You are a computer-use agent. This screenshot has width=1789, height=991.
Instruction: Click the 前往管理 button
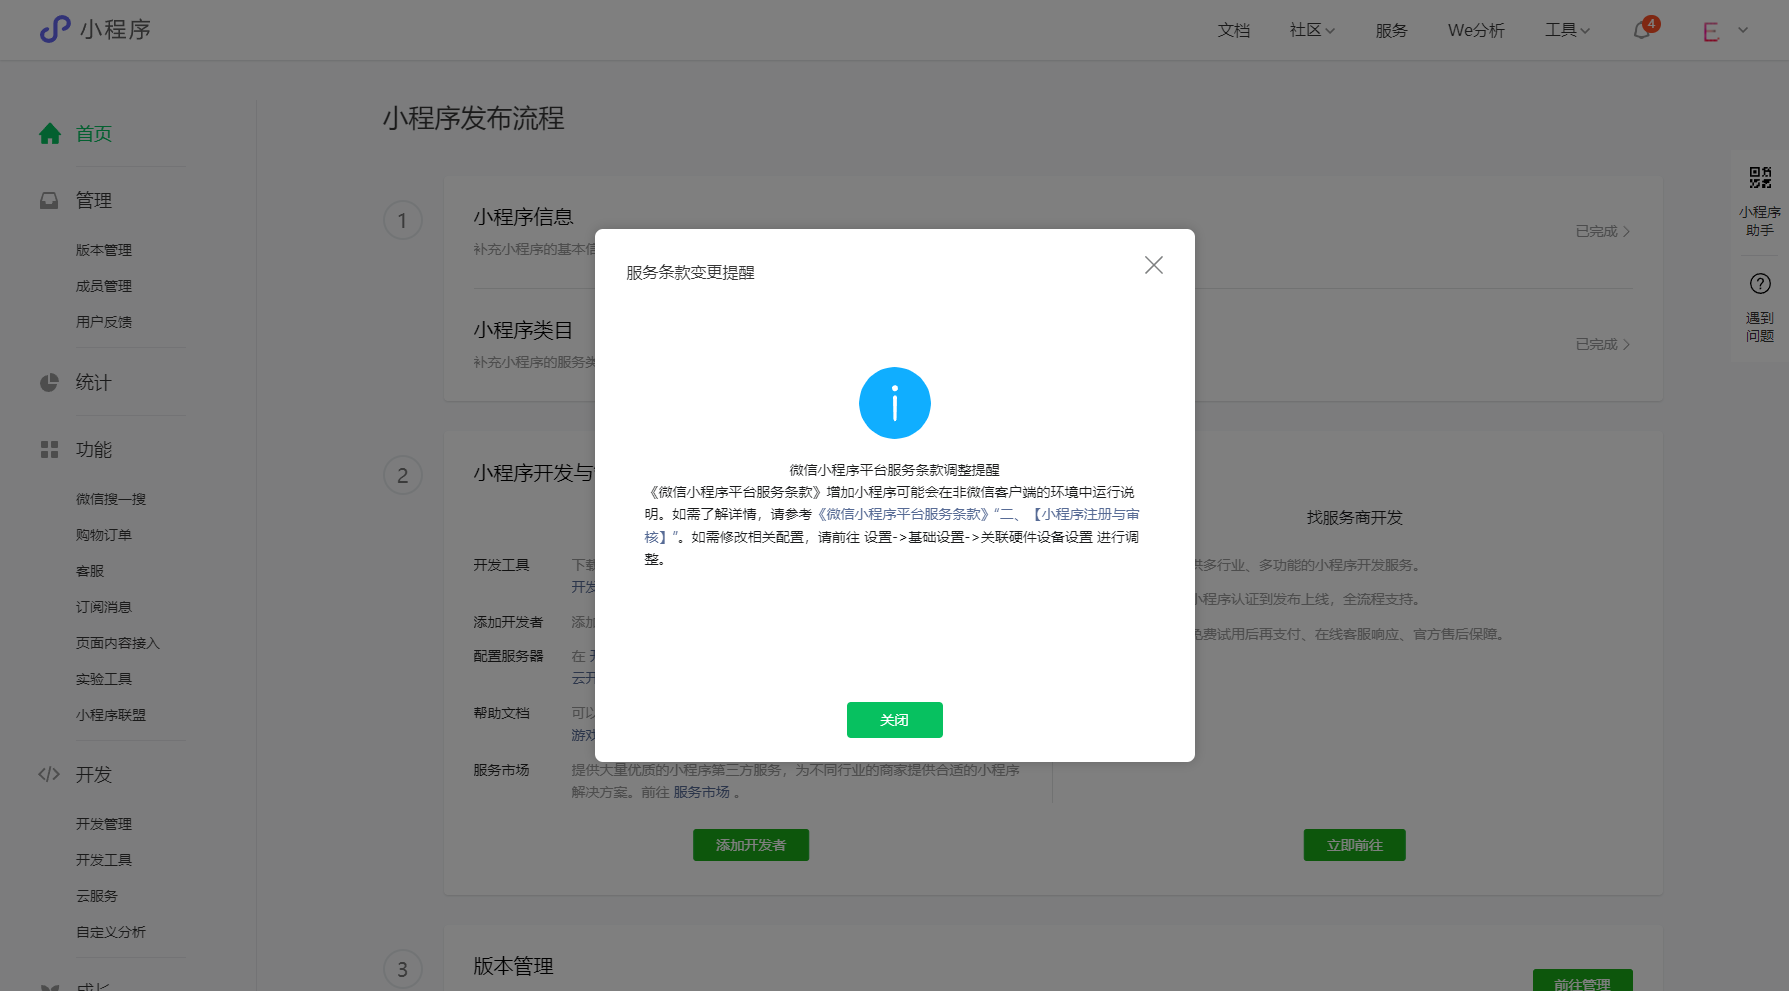[x=1583, y=981]
